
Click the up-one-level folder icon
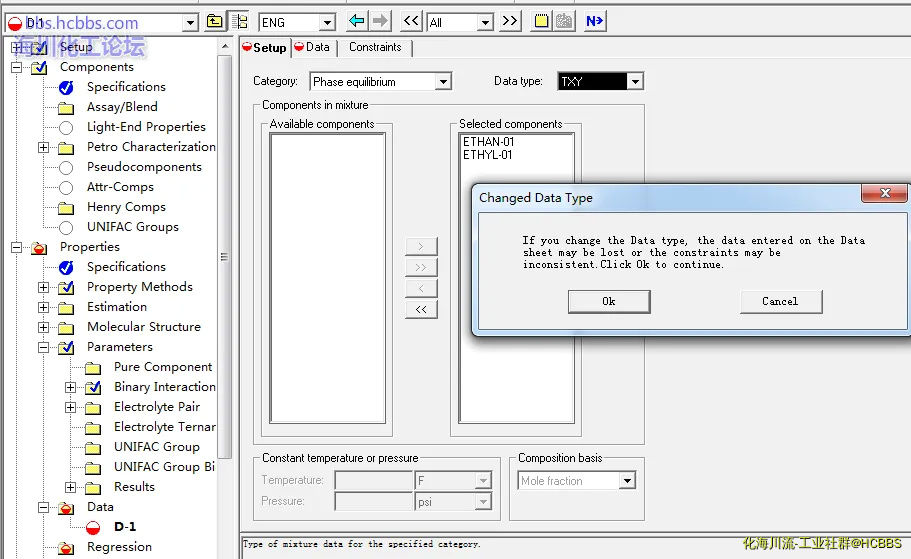pos(214,22)
